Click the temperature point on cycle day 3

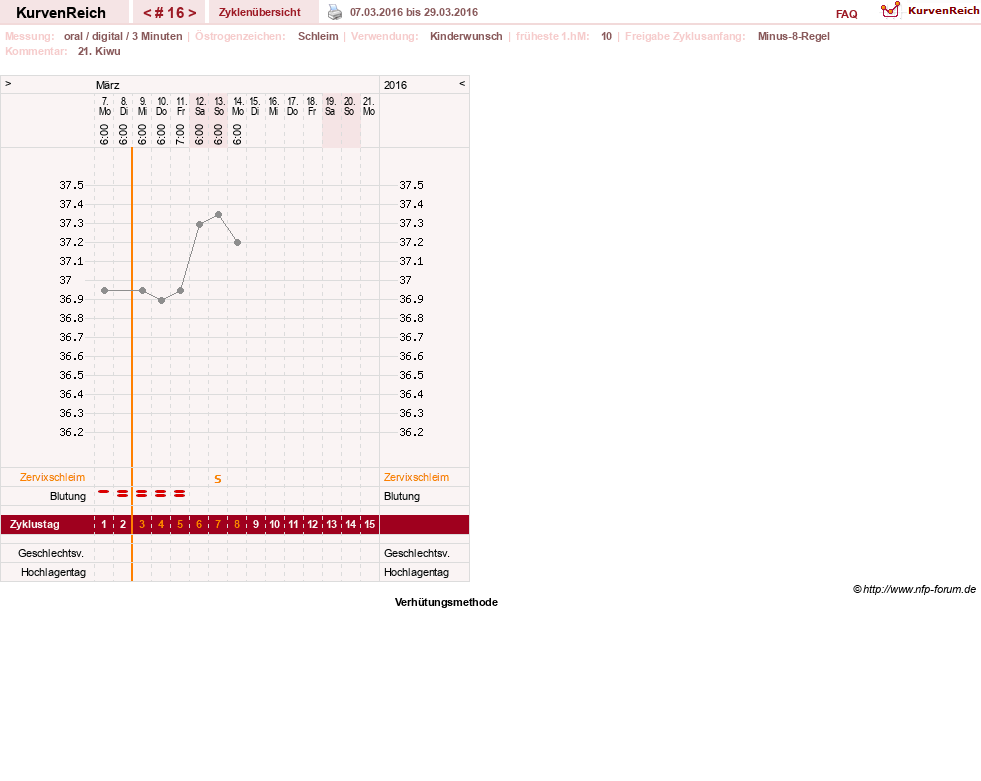tap(143, 290)
